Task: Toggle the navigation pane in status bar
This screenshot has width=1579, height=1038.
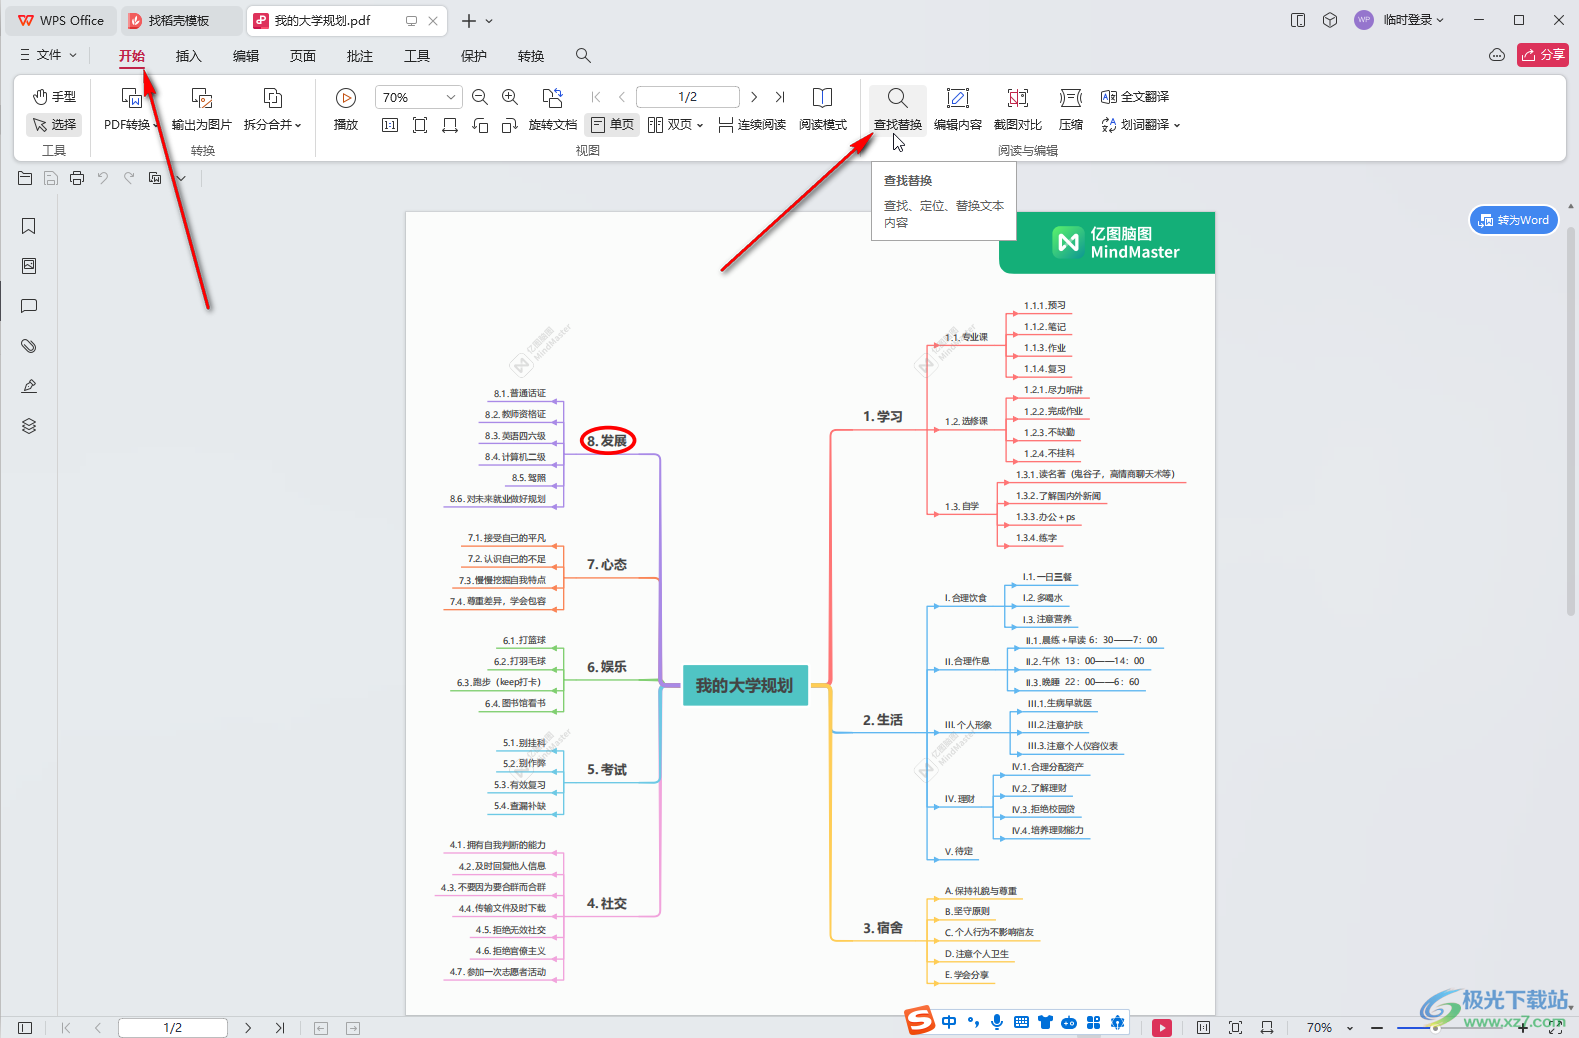Action: point(25,1028)
